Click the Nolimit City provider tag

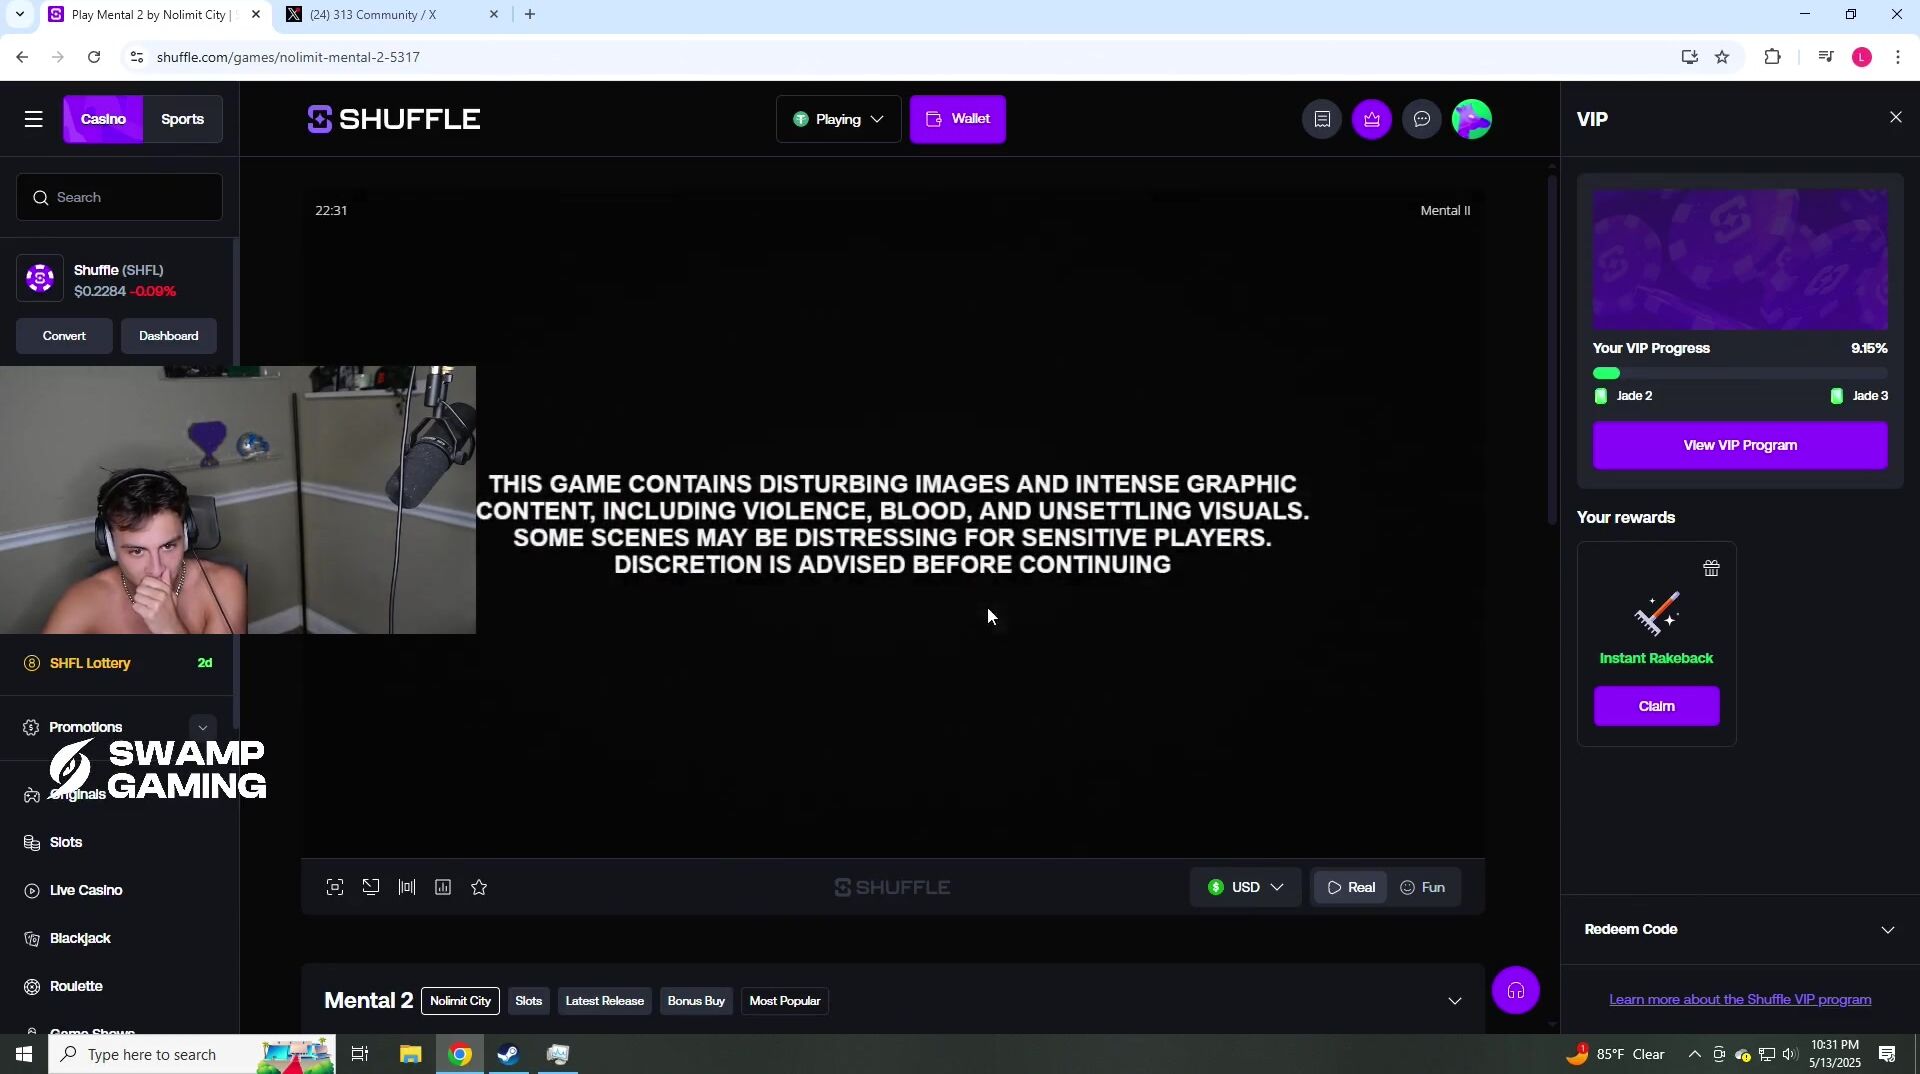pos(460,1002)
